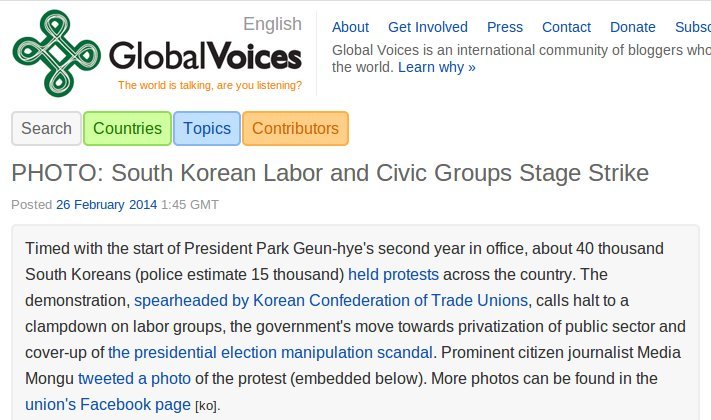The height and width of the screenshot is (420, 711).
Task: Go to Get Involved
Action: [428, 27]
